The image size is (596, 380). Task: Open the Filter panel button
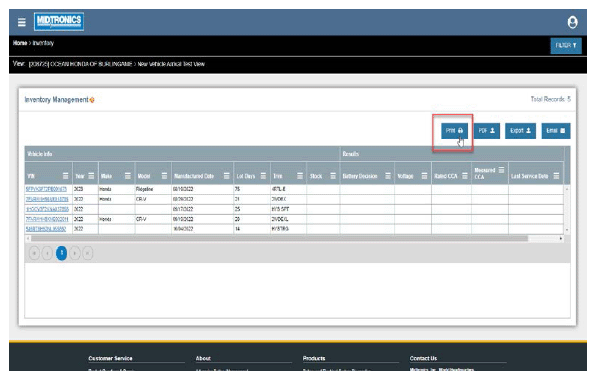(566, 46)
